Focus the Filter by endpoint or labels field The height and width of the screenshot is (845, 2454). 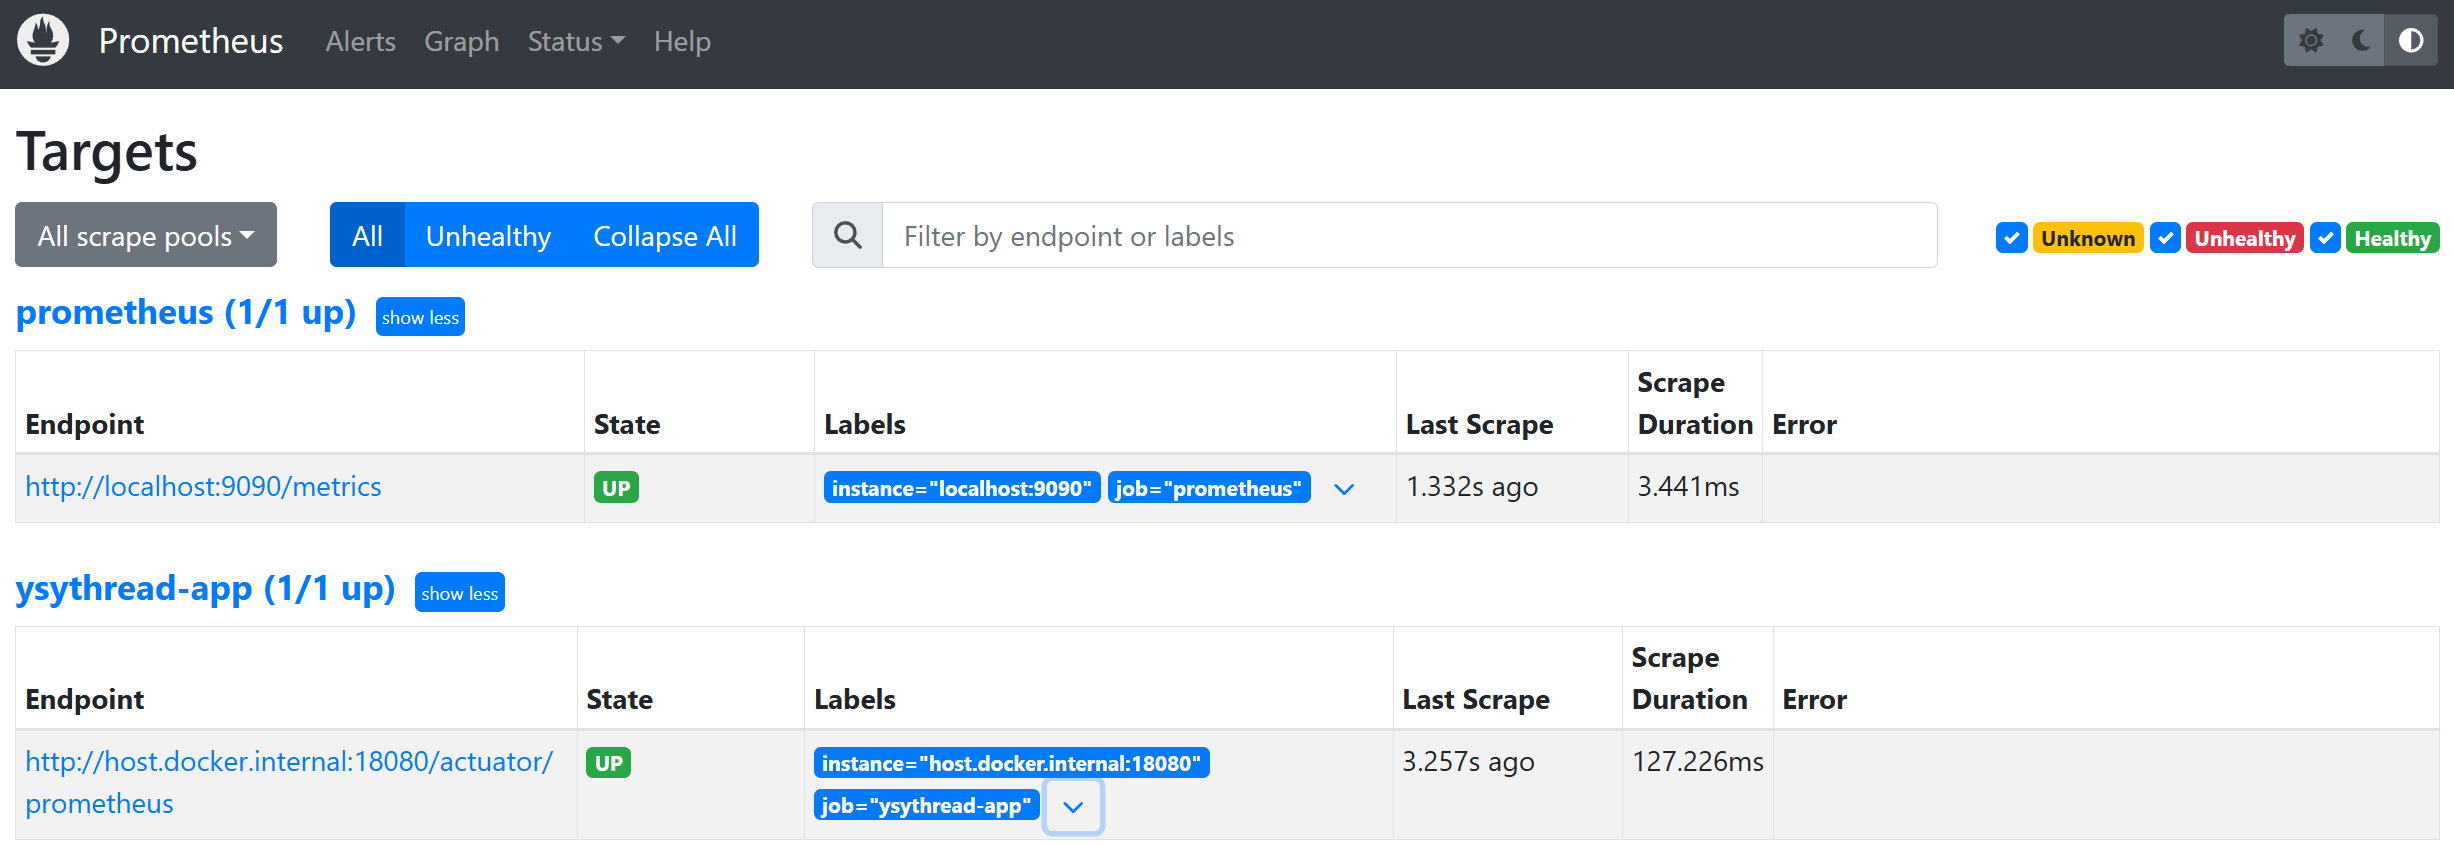pyautogui.click(x=1409, y=235)
